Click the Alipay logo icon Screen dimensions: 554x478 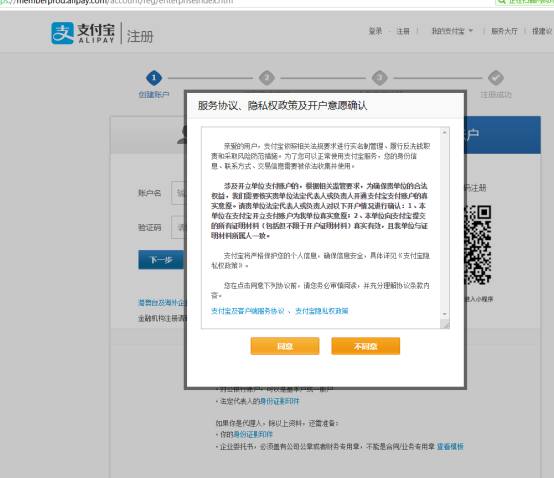63,33
